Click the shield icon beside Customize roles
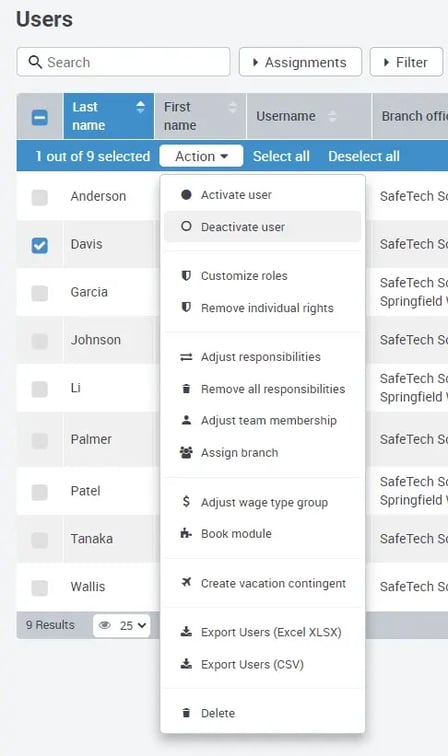Viewport: 448px width, 756px height. click(x=186, y=276)
